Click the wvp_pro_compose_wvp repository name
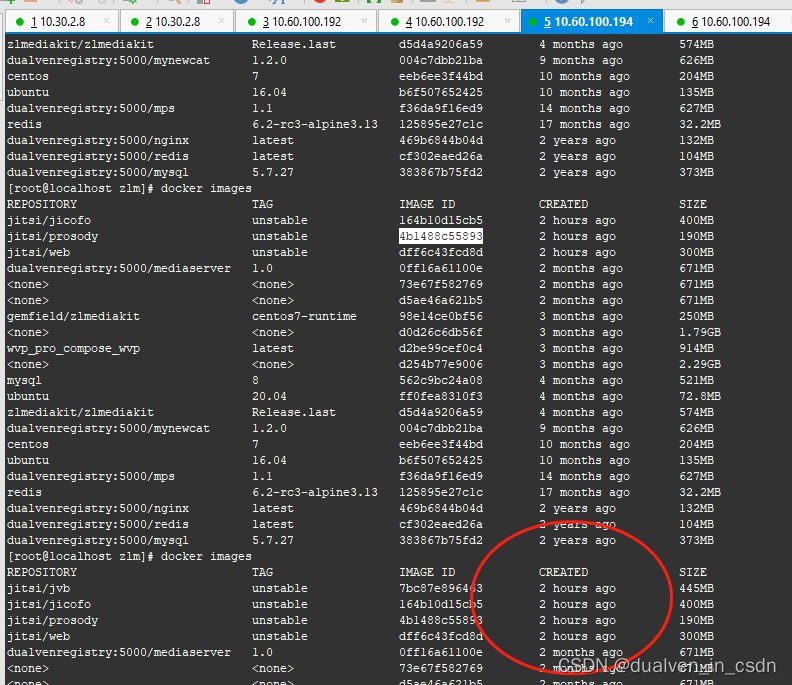The image size is (792, 685). pyautogui.click(x=73, y=349)
